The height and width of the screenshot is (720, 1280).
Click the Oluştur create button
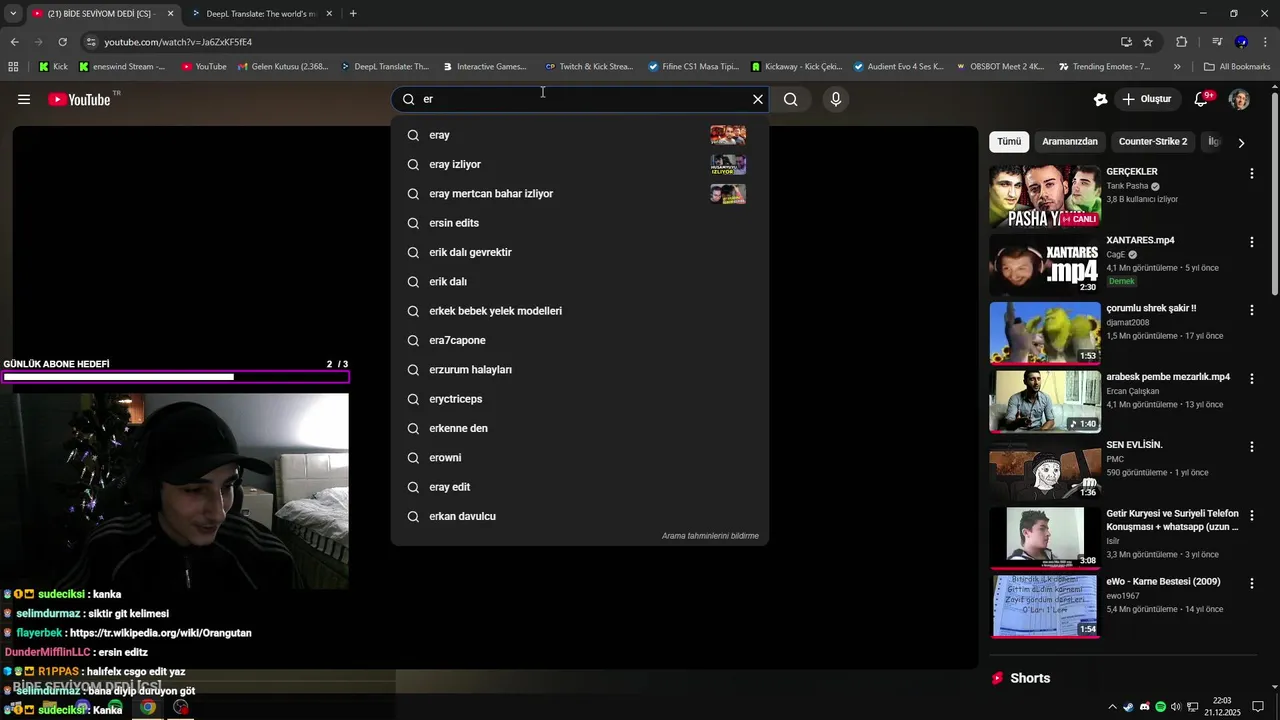pyautogui.click(x=1147, y=99)
